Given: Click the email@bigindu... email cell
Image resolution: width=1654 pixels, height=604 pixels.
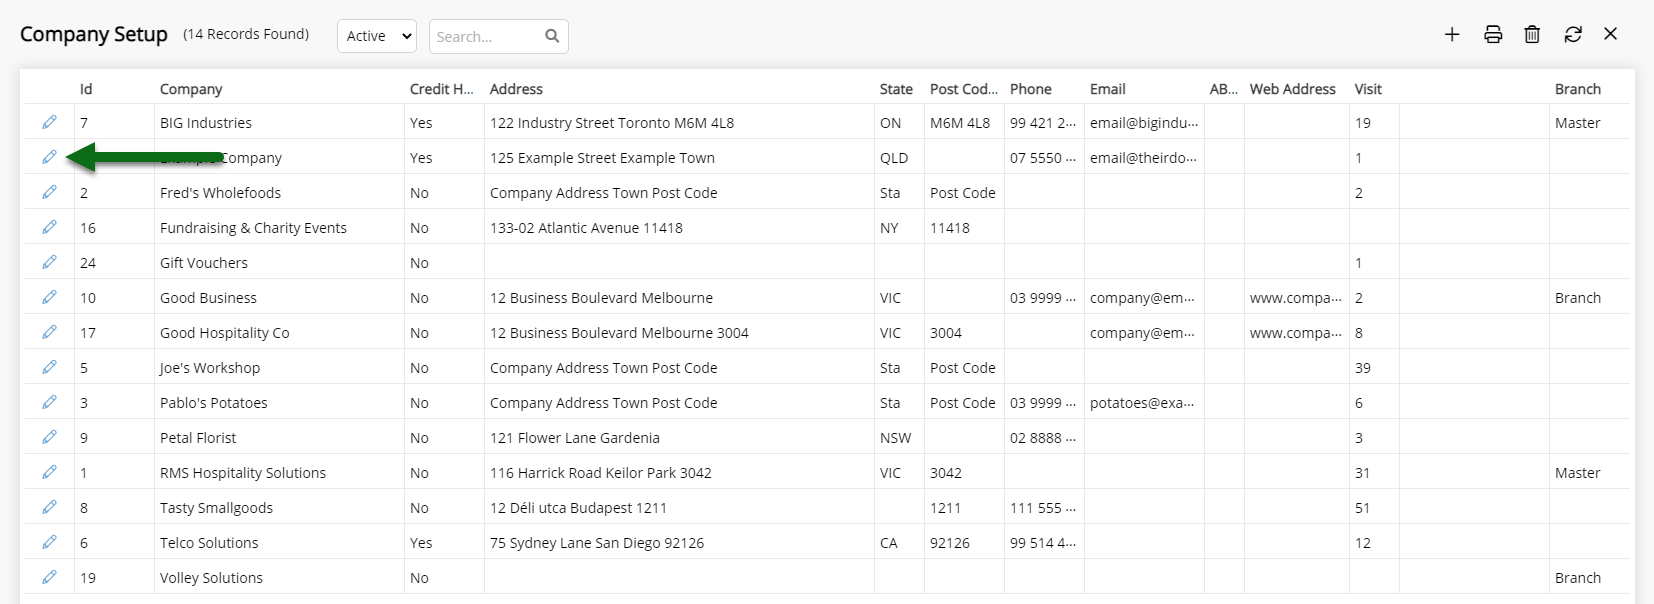Looking at the screenshot, I should (1144, 123).
